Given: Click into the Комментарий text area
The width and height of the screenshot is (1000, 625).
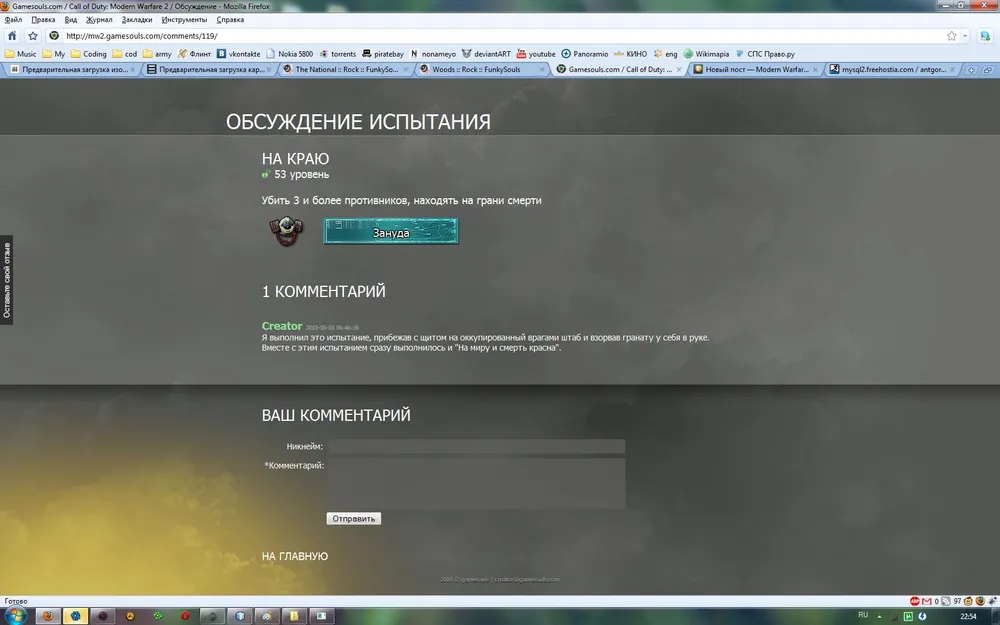Looking at the screenshot, I should (476, 483).
